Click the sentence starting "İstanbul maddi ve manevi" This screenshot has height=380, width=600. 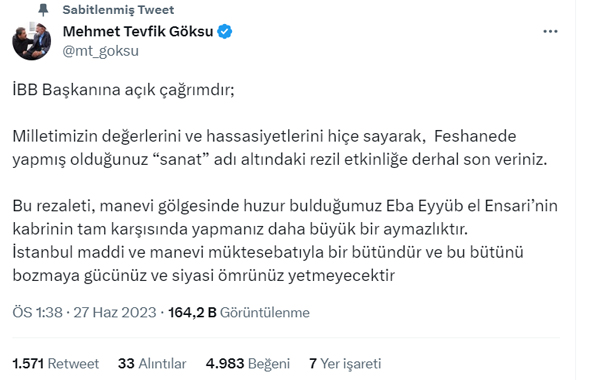[268, 264]
